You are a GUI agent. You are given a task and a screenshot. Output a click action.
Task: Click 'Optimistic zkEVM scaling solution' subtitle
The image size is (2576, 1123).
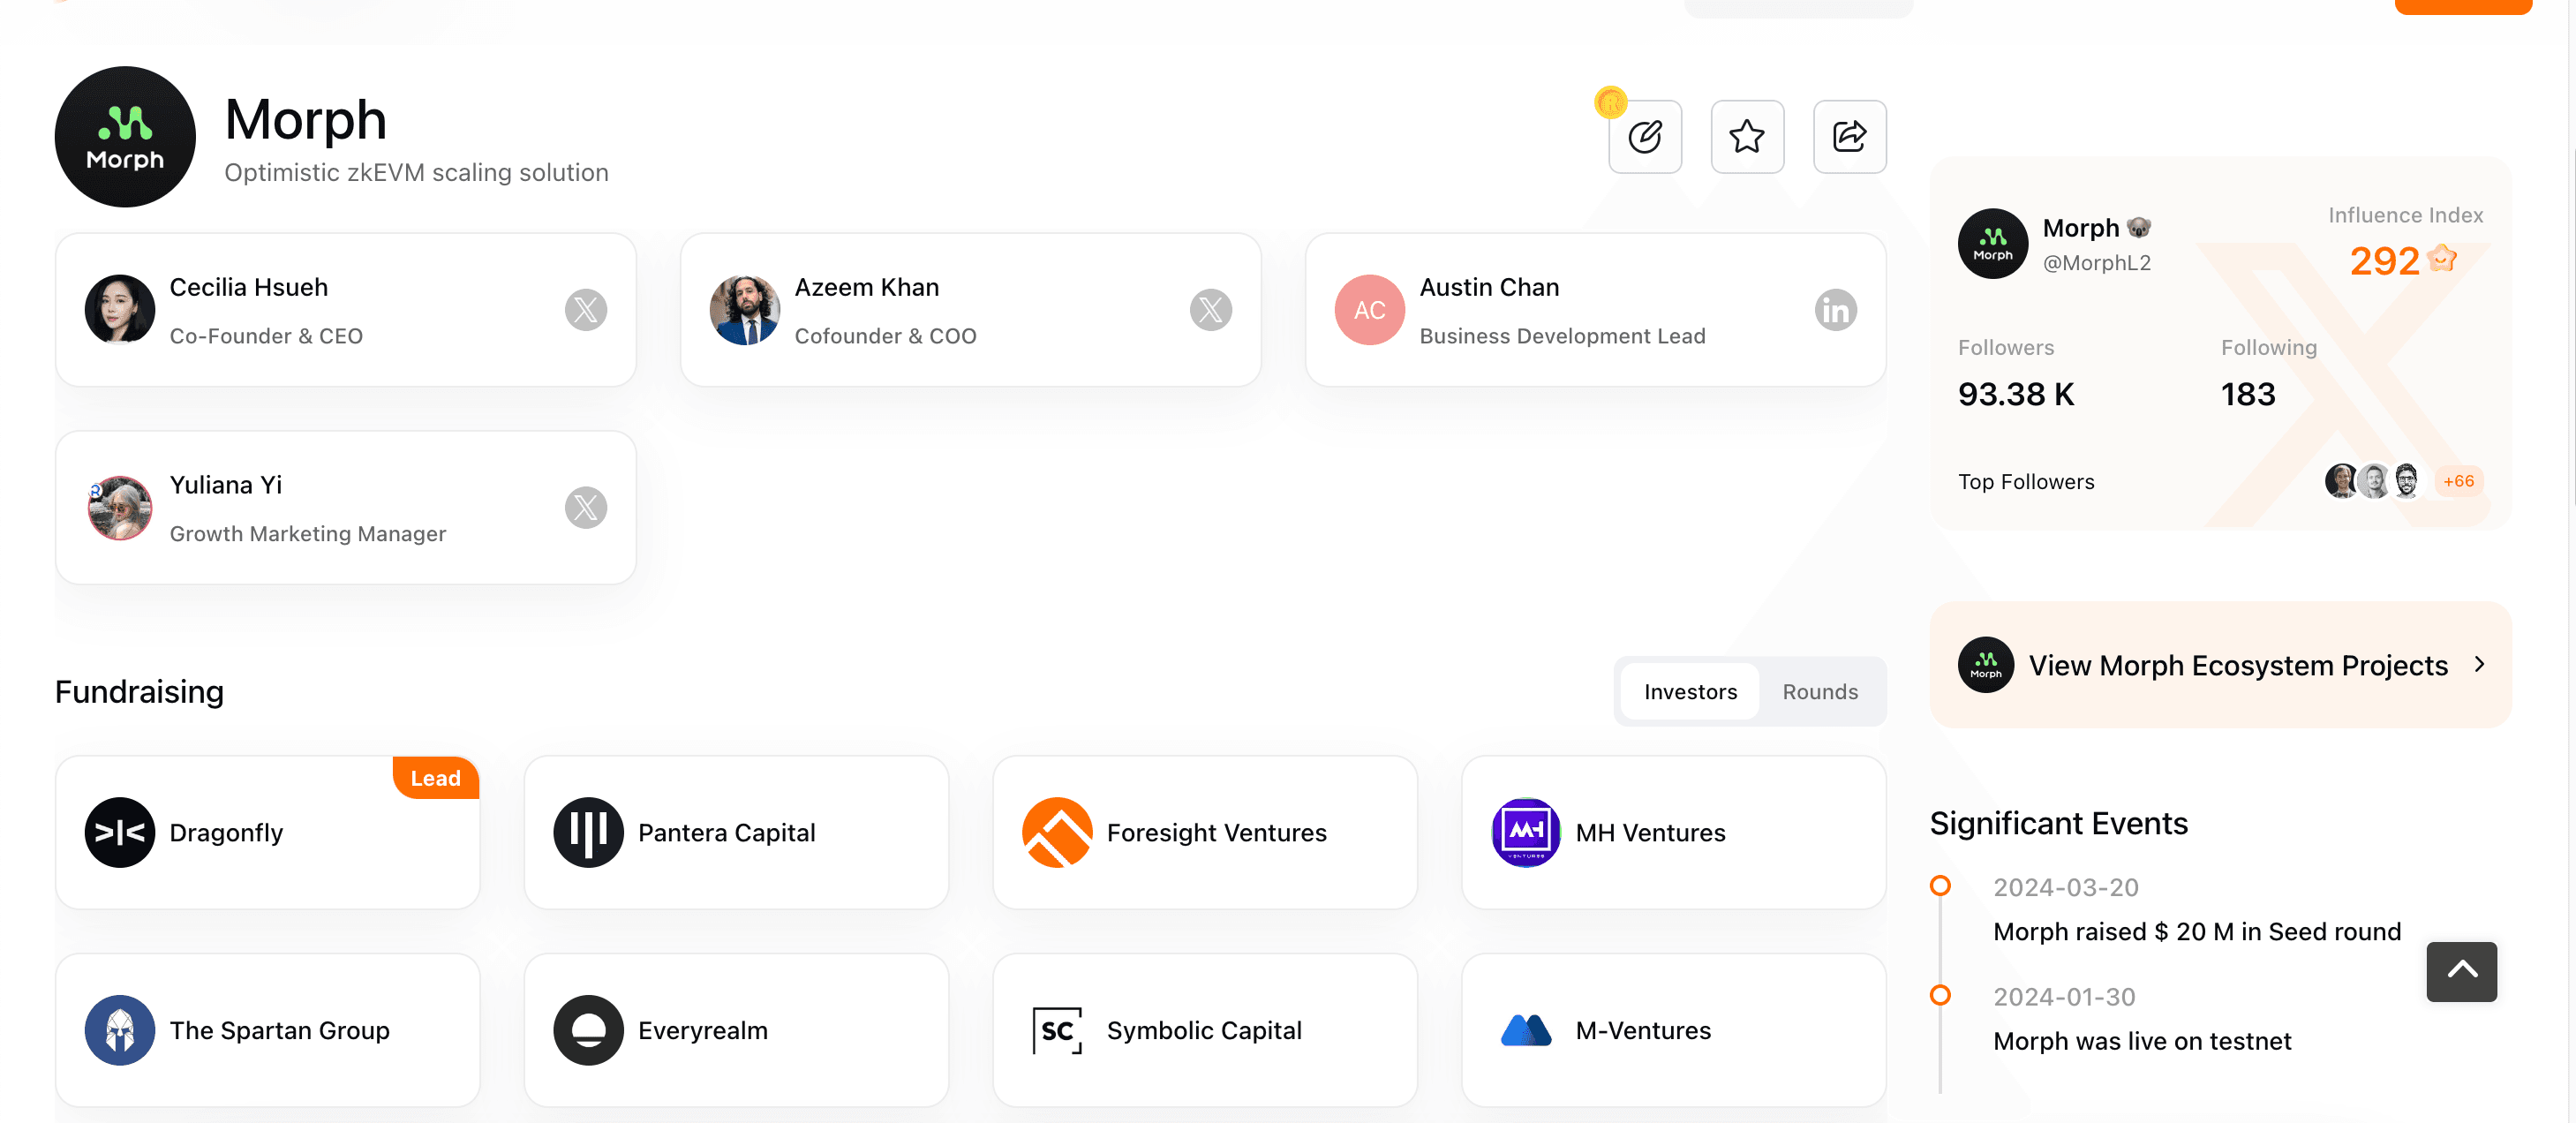coord(416,173)
